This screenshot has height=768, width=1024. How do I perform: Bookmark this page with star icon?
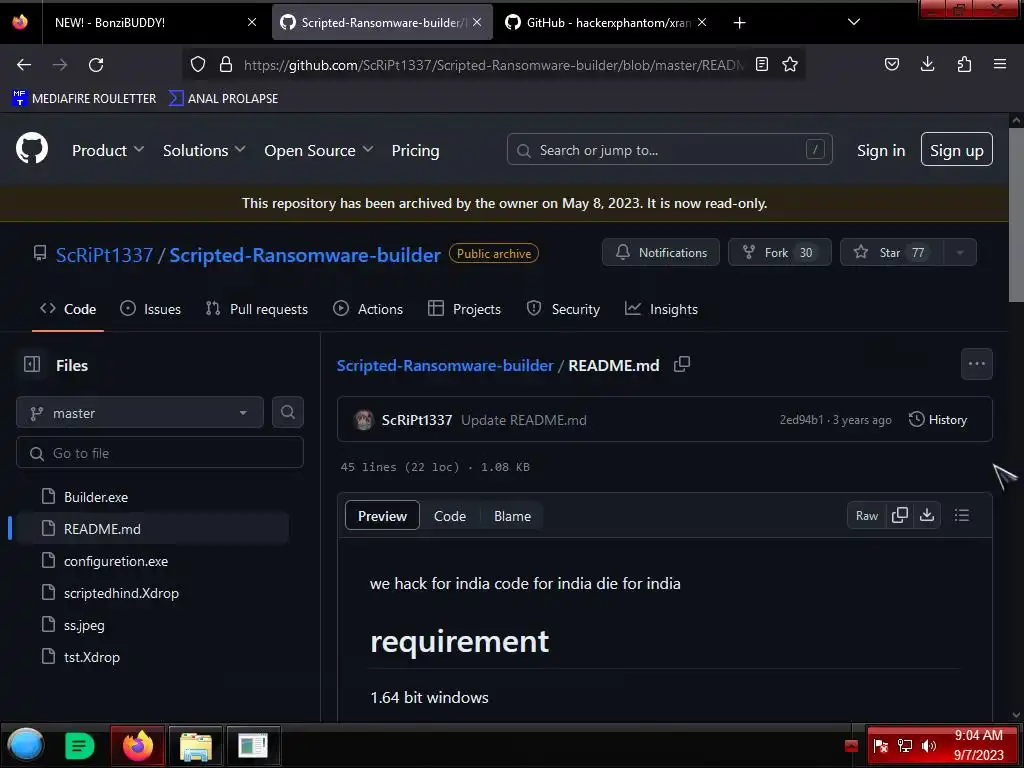point(790,64)
